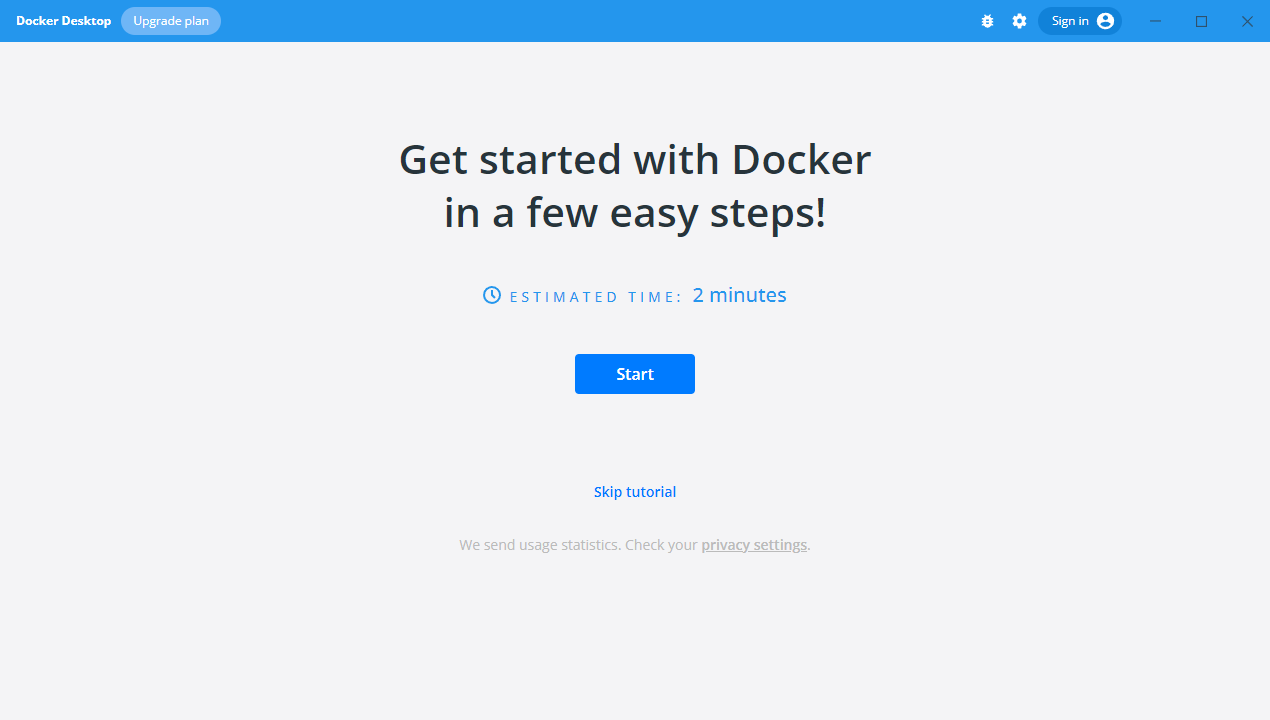Image resolution: width=1270 pixels, height=720 pixels.
Task: Click the "2 minutes" estimated time value
Action: 739,295
